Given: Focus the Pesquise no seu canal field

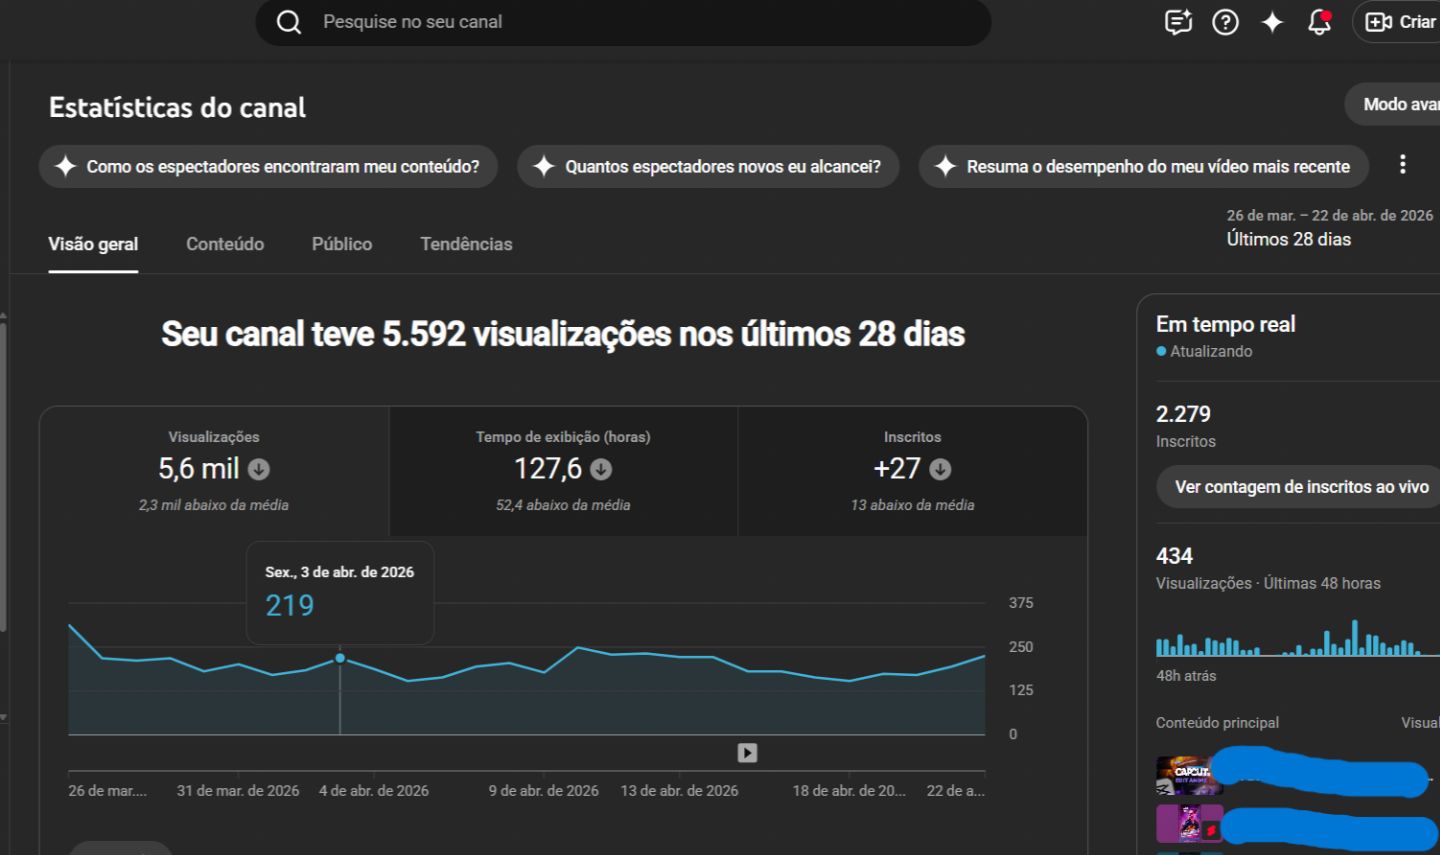Looking at the screenshot, I should [x=623, y=22].
